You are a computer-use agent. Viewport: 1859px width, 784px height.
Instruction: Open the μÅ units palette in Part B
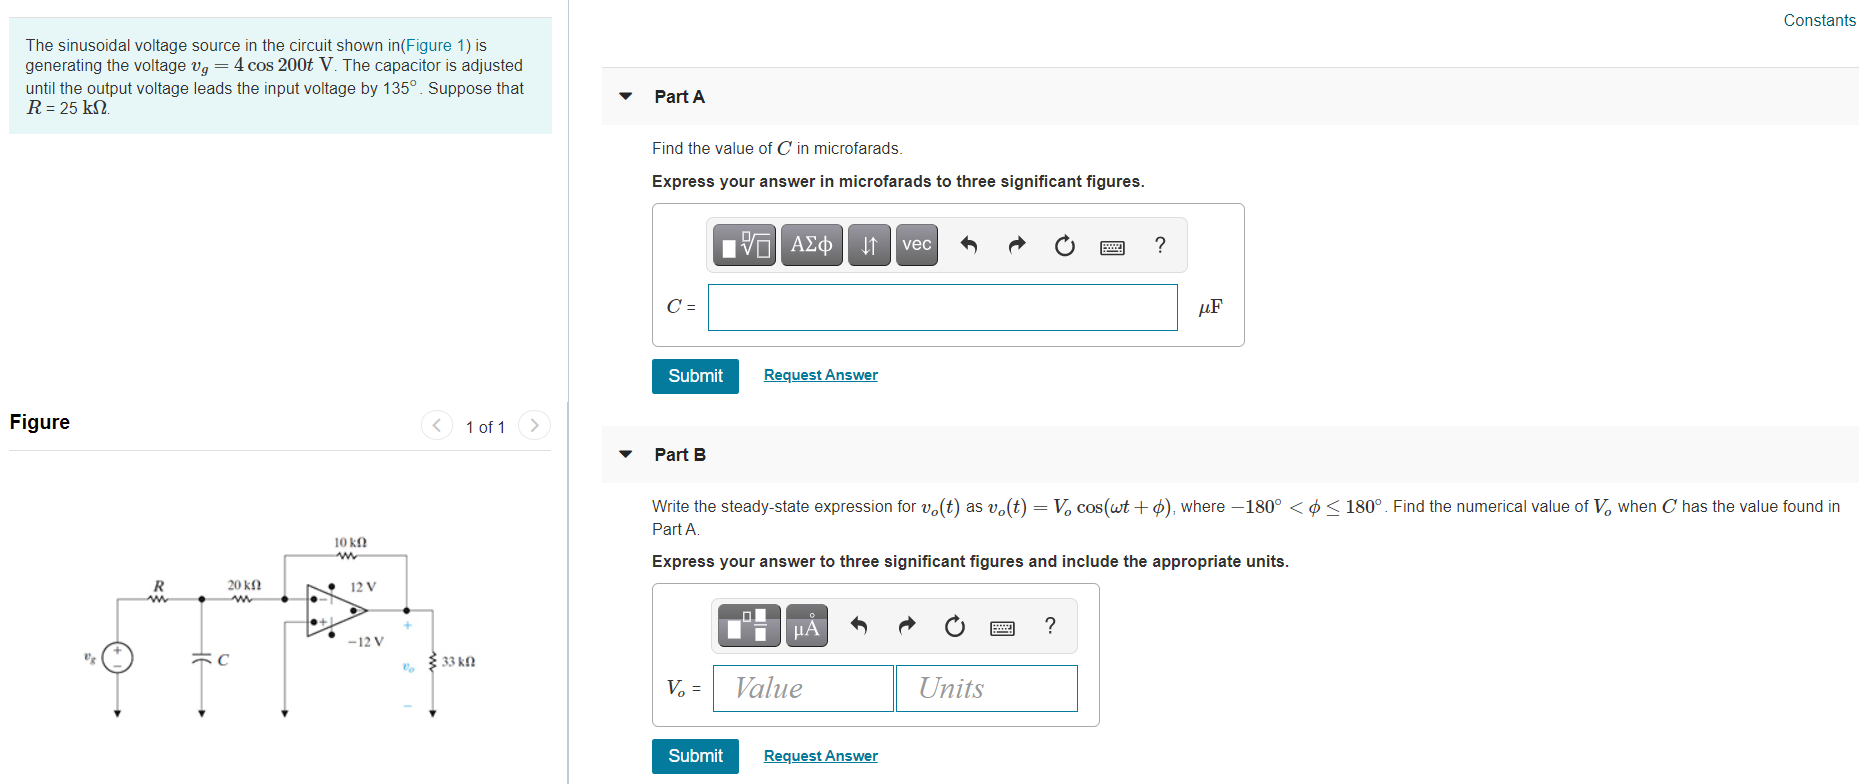806,625
